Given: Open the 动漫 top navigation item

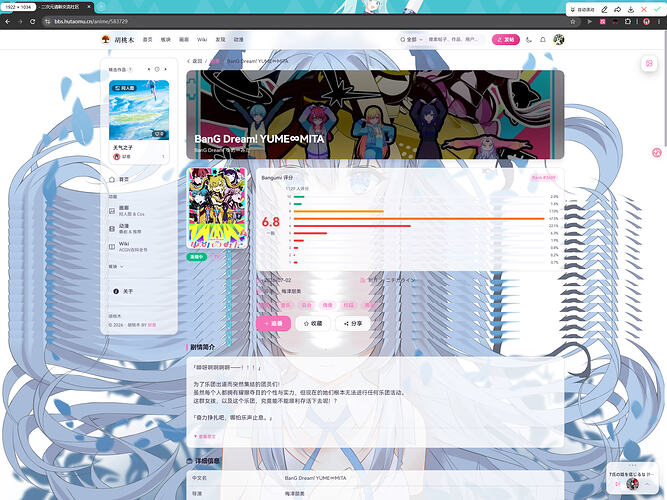Looking at the screenshot, I should point(239,40).
